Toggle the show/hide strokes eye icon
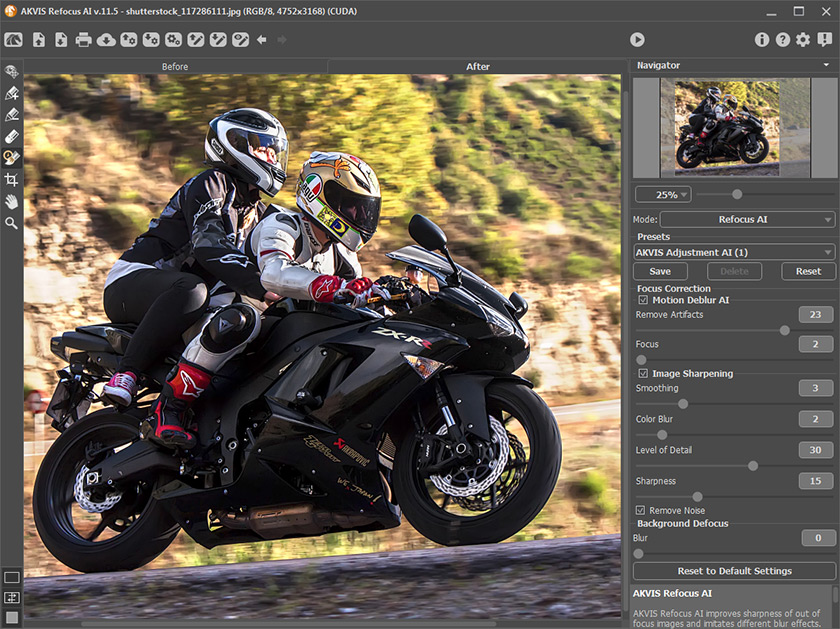Screen dimensions: 840x629 pyautogui.click(x=241, y=40)
